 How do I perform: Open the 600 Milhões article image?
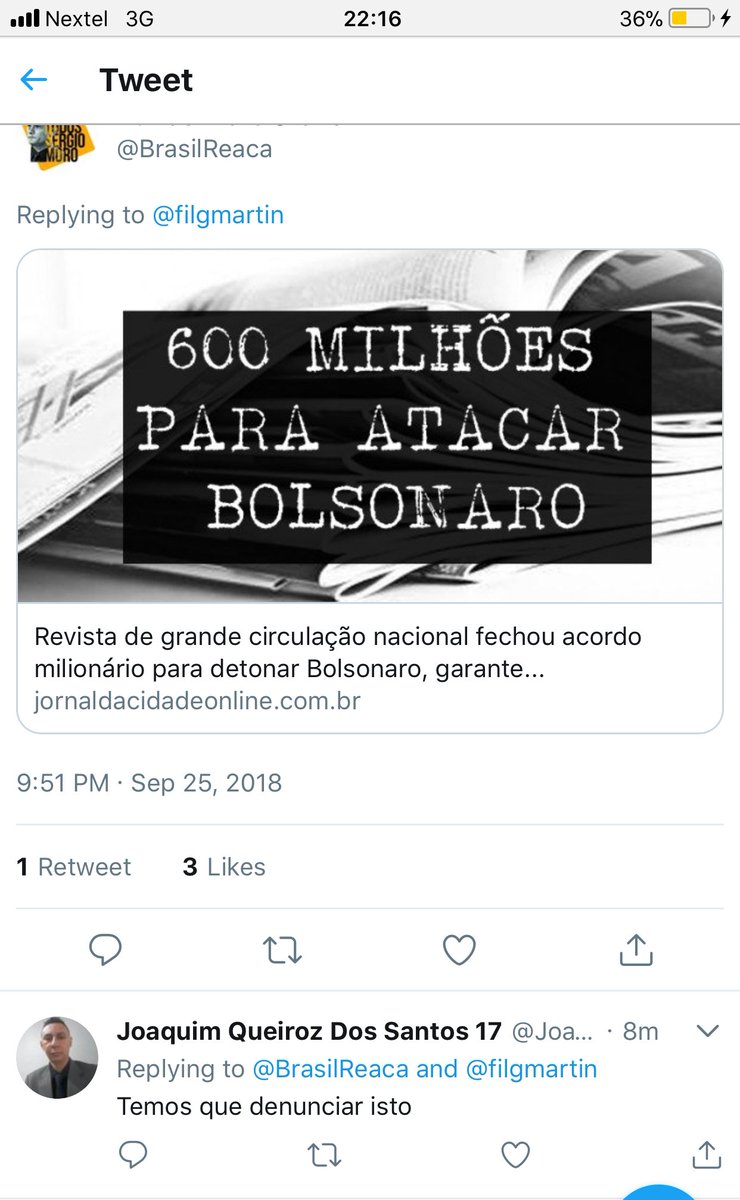(x=370, y=426)
